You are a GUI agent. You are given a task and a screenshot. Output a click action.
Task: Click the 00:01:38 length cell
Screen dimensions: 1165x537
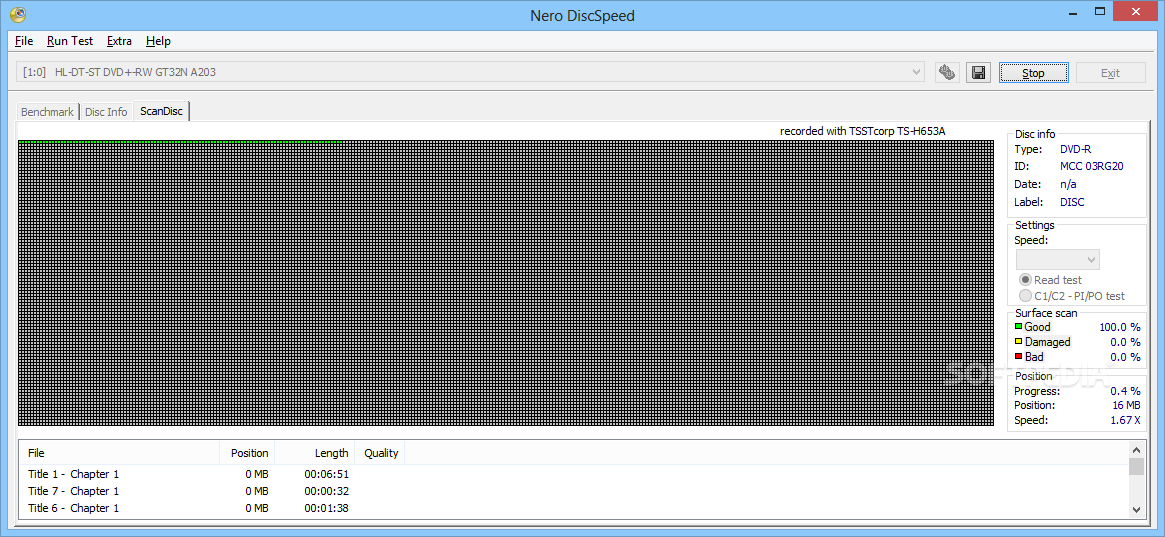click(x=326, y=508)
